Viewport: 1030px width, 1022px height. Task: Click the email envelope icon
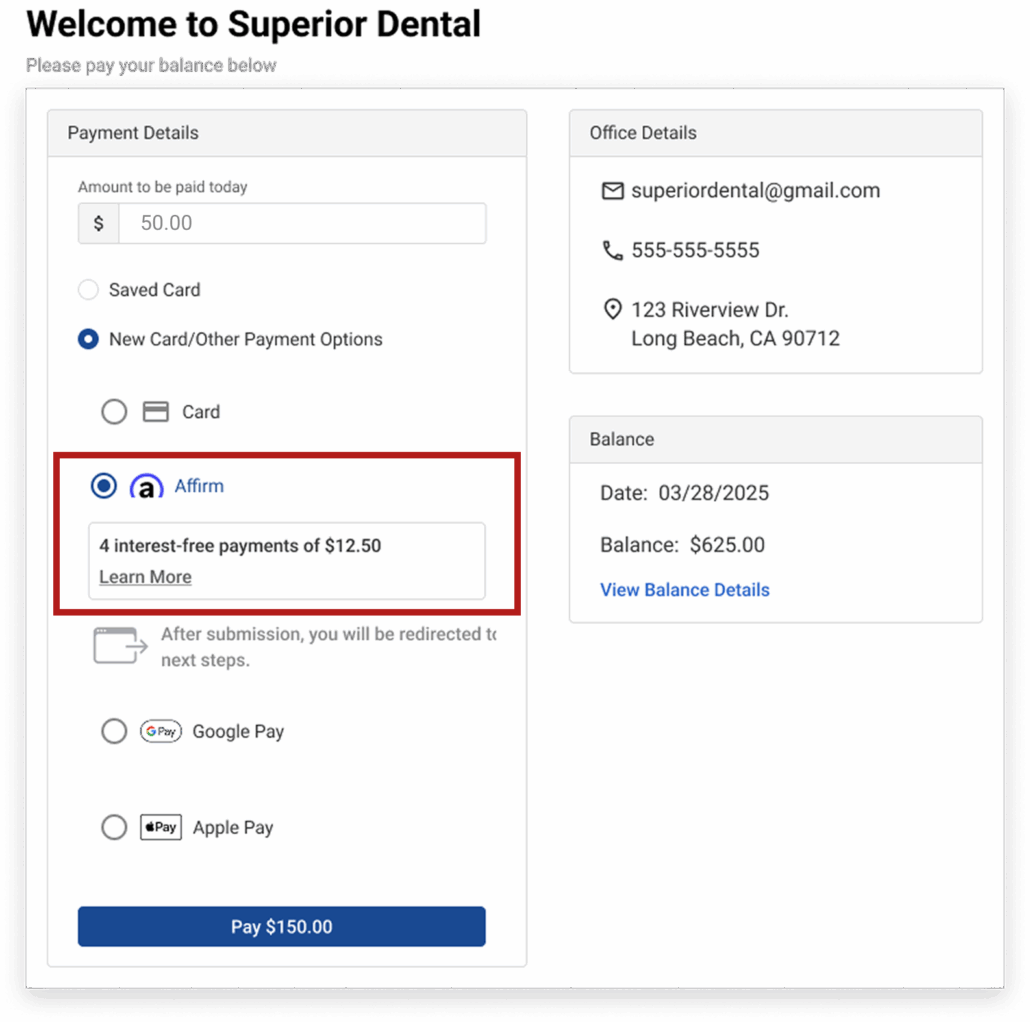612,191
